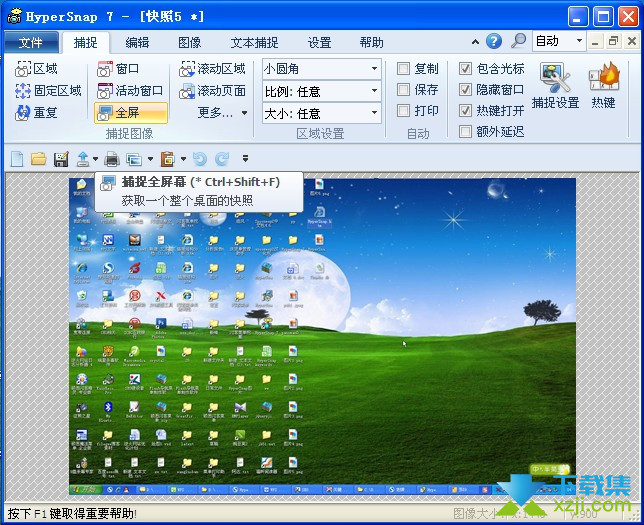Switch to the 文本捕捉 text capture tab
The image size is (644, 525).
click(254, 42)
